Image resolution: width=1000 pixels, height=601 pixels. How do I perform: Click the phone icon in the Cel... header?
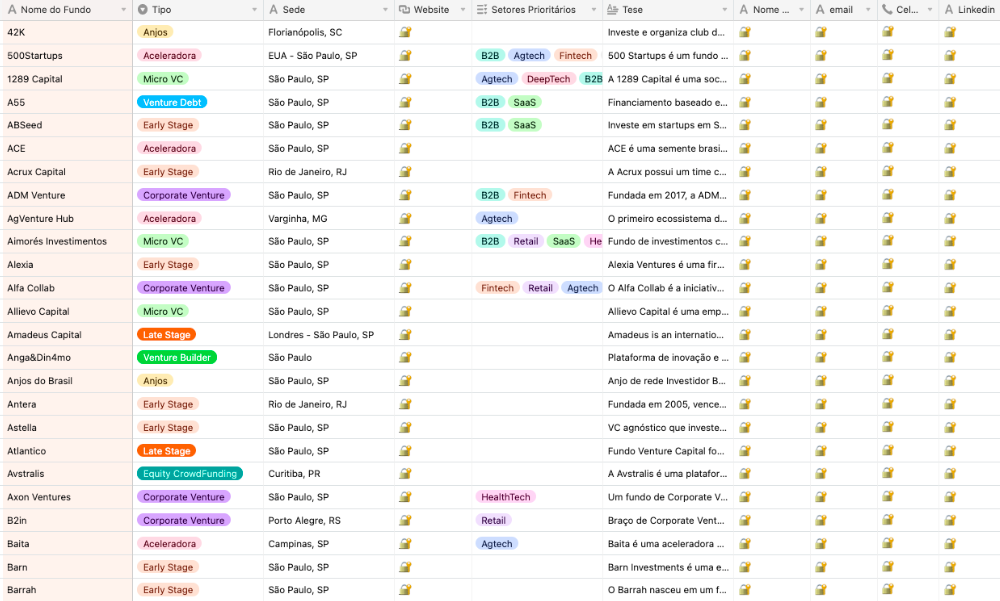887,10
